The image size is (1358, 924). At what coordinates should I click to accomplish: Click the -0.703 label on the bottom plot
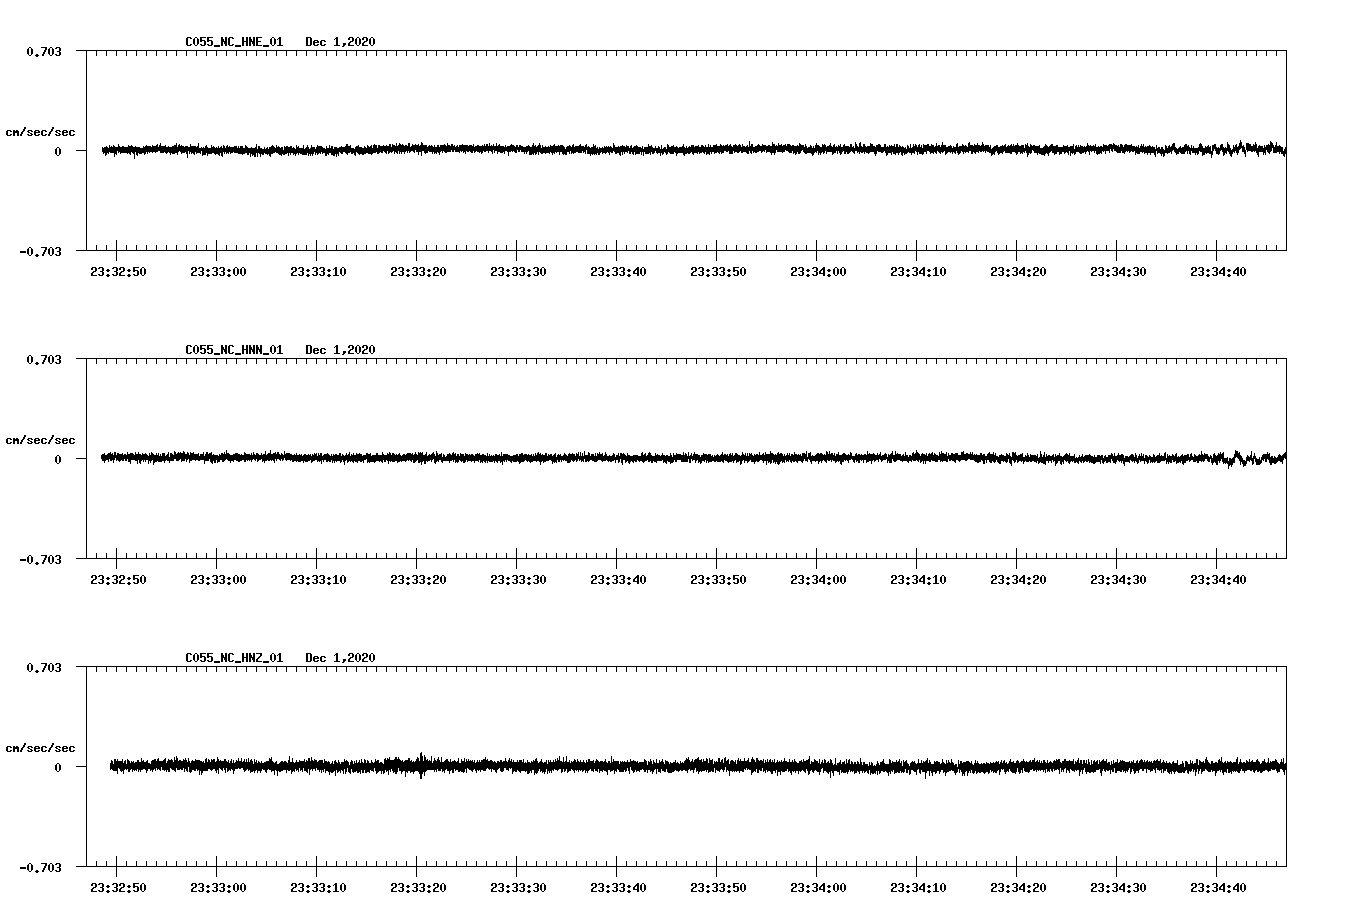click(x=40, y=869)
